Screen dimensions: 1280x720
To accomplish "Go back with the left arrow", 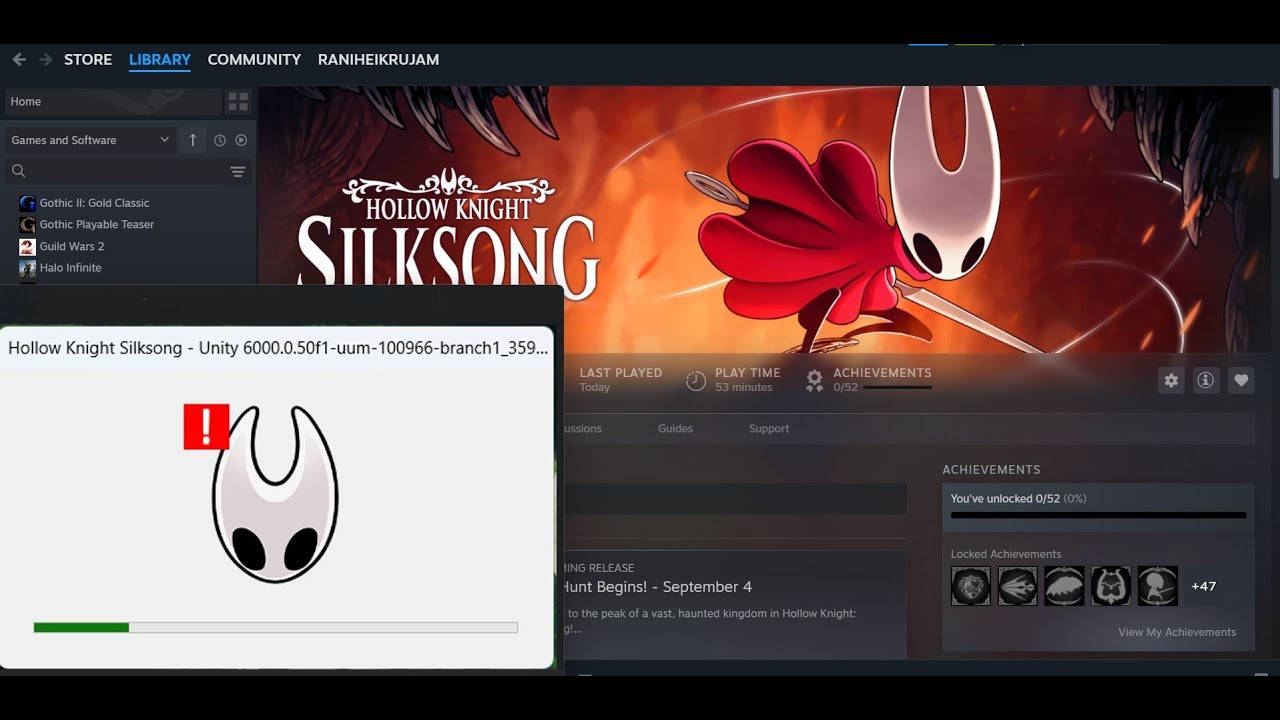I will pos(19,60).
